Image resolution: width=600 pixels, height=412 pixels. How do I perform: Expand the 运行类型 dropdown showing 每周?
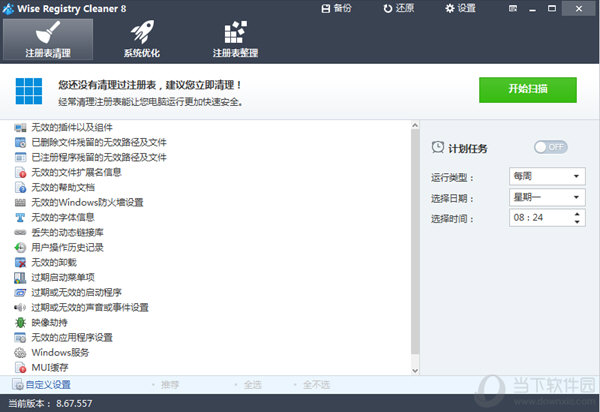pos(547,176)
